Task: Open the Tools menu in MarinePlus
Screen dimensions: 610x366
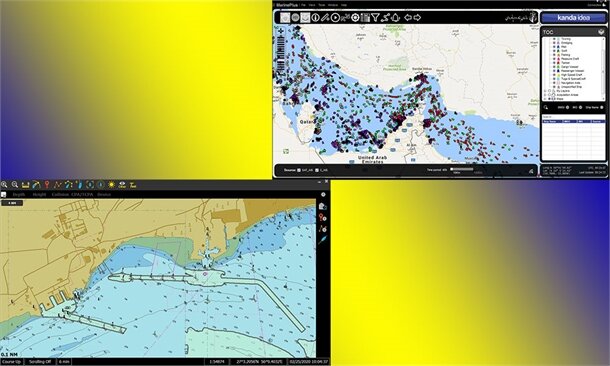Action: (x=322, y=5)
